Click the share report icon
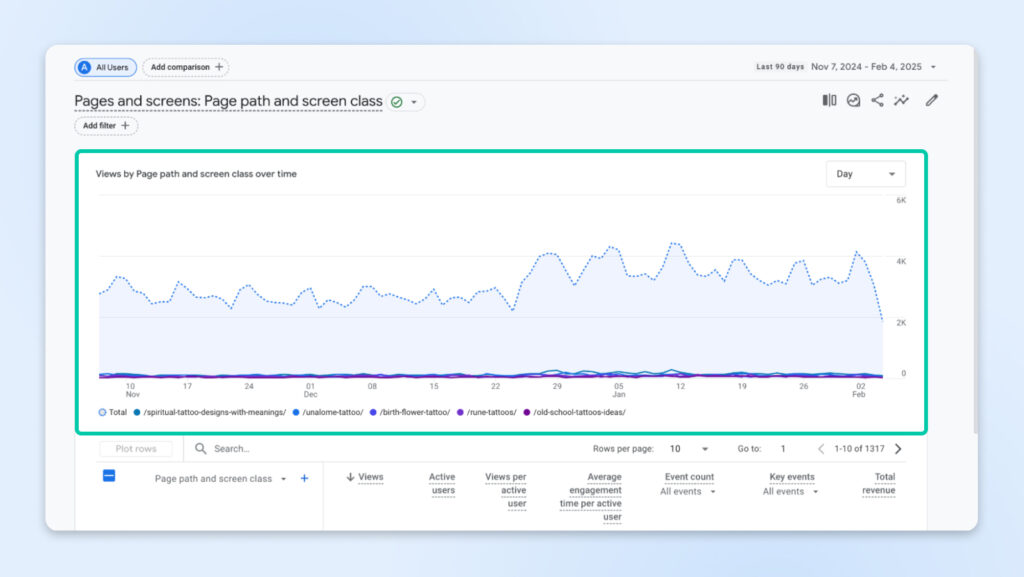1024x577 pixels. pos(877,100)
